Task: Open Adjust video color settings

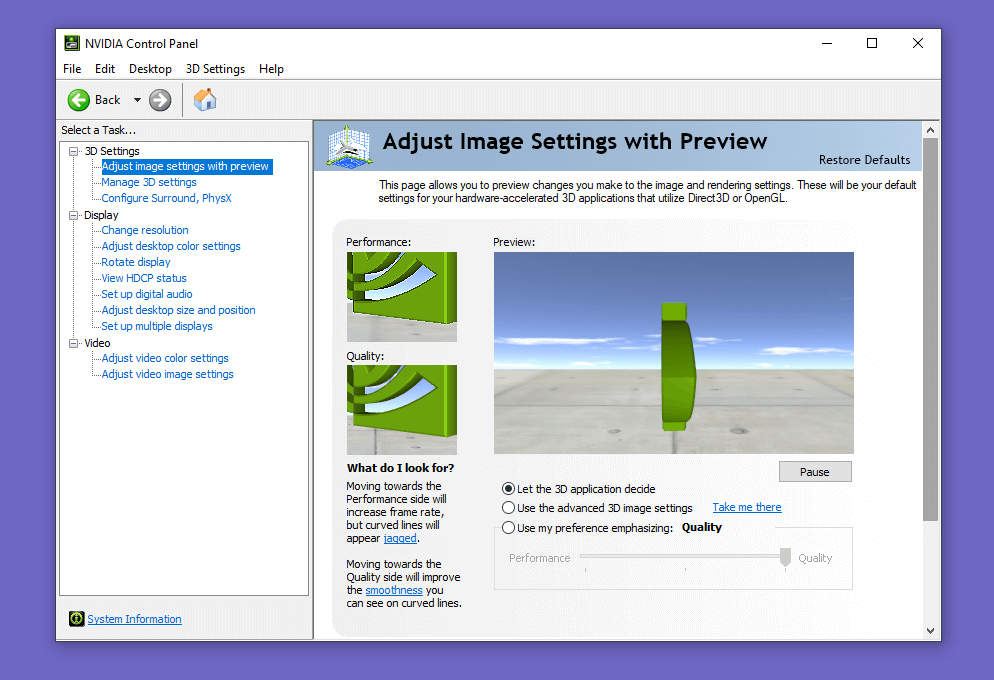Action: coord(165,358)
